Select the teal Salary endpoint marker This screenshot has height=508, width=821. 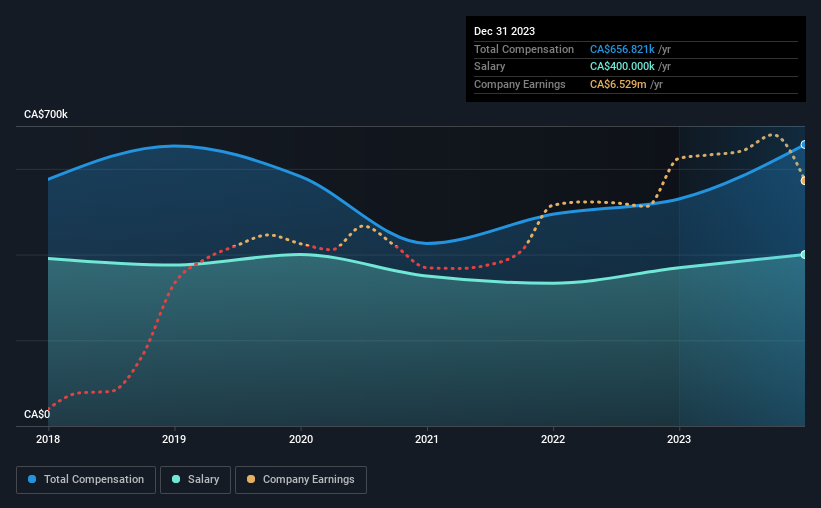pos(804,255)
